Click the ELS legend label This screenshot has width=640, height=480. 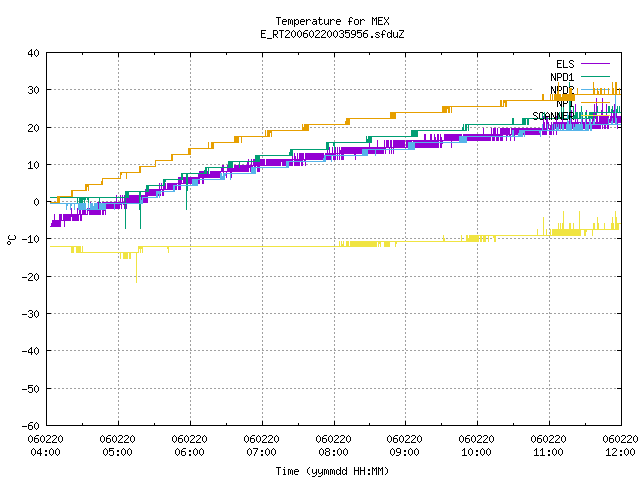click(x=565, y=64)
